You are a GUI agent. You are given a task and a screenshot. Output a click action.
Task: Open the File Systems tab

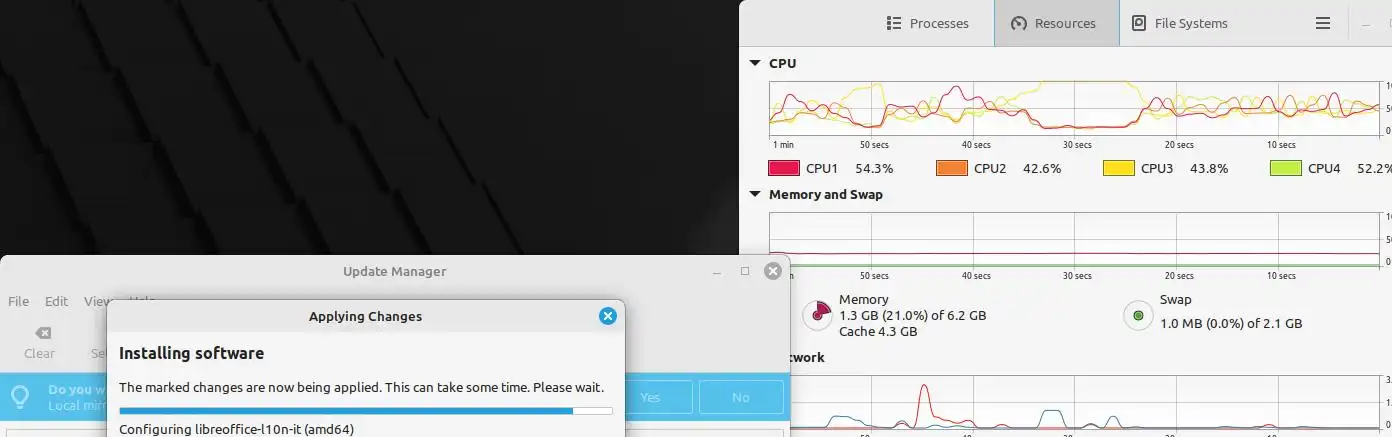coord(1179,23)
